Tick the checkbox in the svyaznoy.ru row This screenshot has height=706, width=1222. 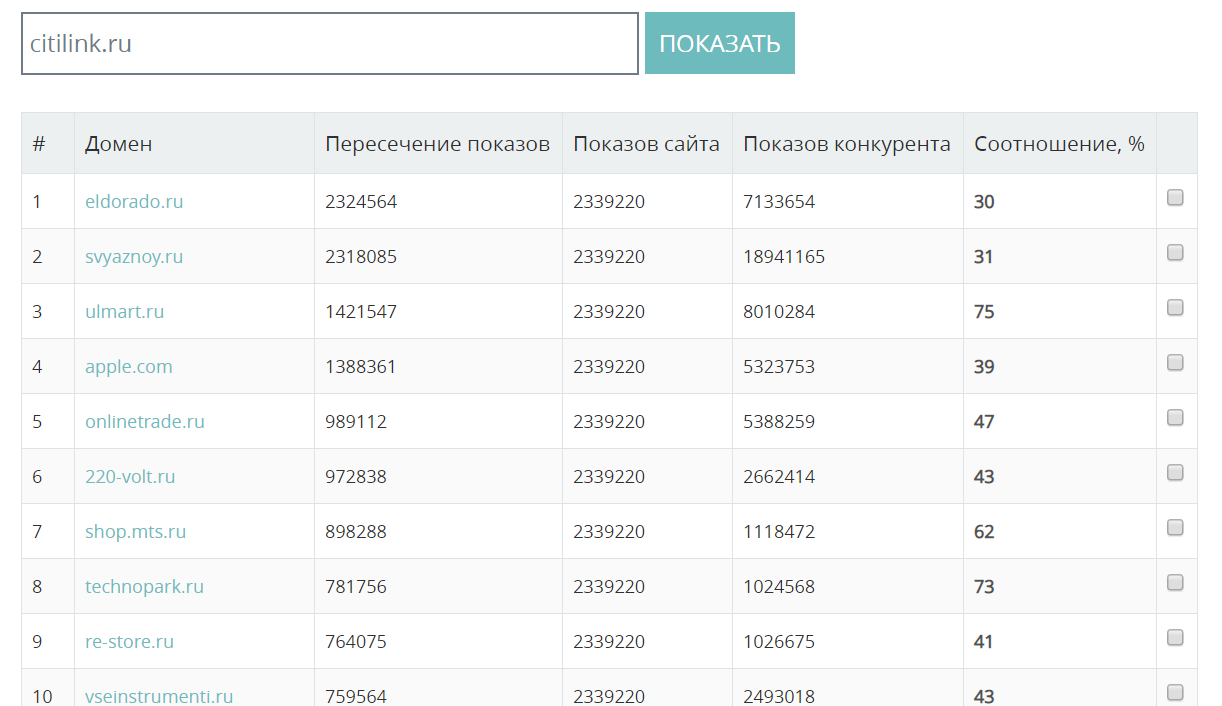[x=1175, y=253]
